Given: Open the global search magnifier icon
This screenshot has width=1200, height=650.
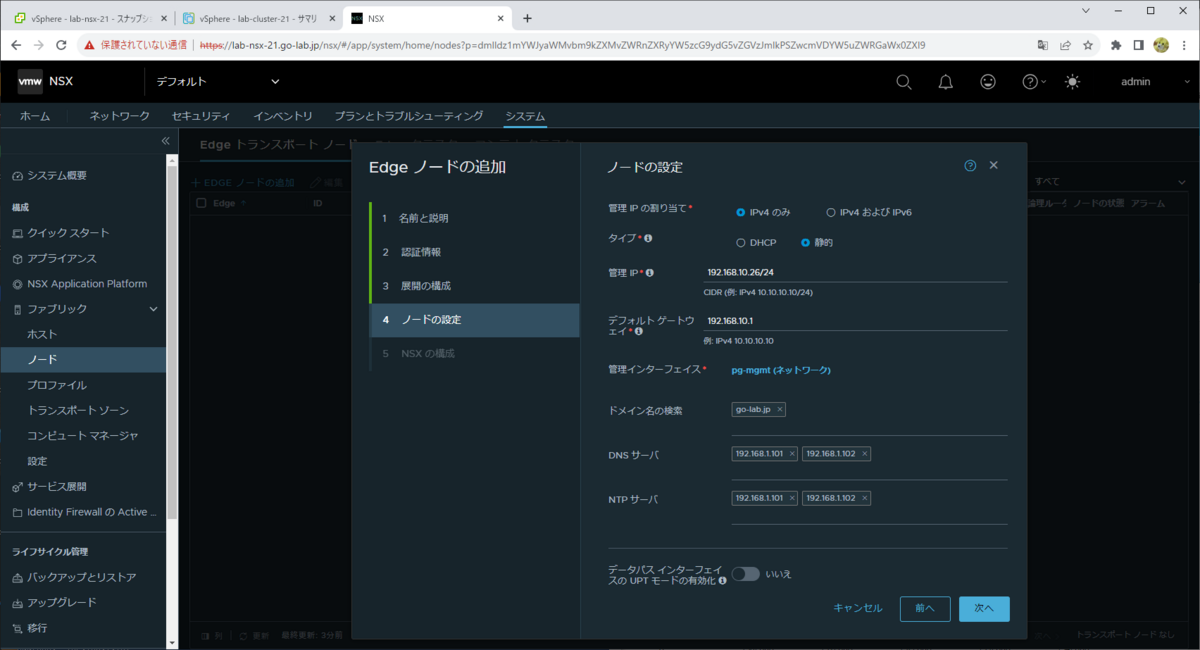Looking at the screenshot, I should click(x=903, y=82).
